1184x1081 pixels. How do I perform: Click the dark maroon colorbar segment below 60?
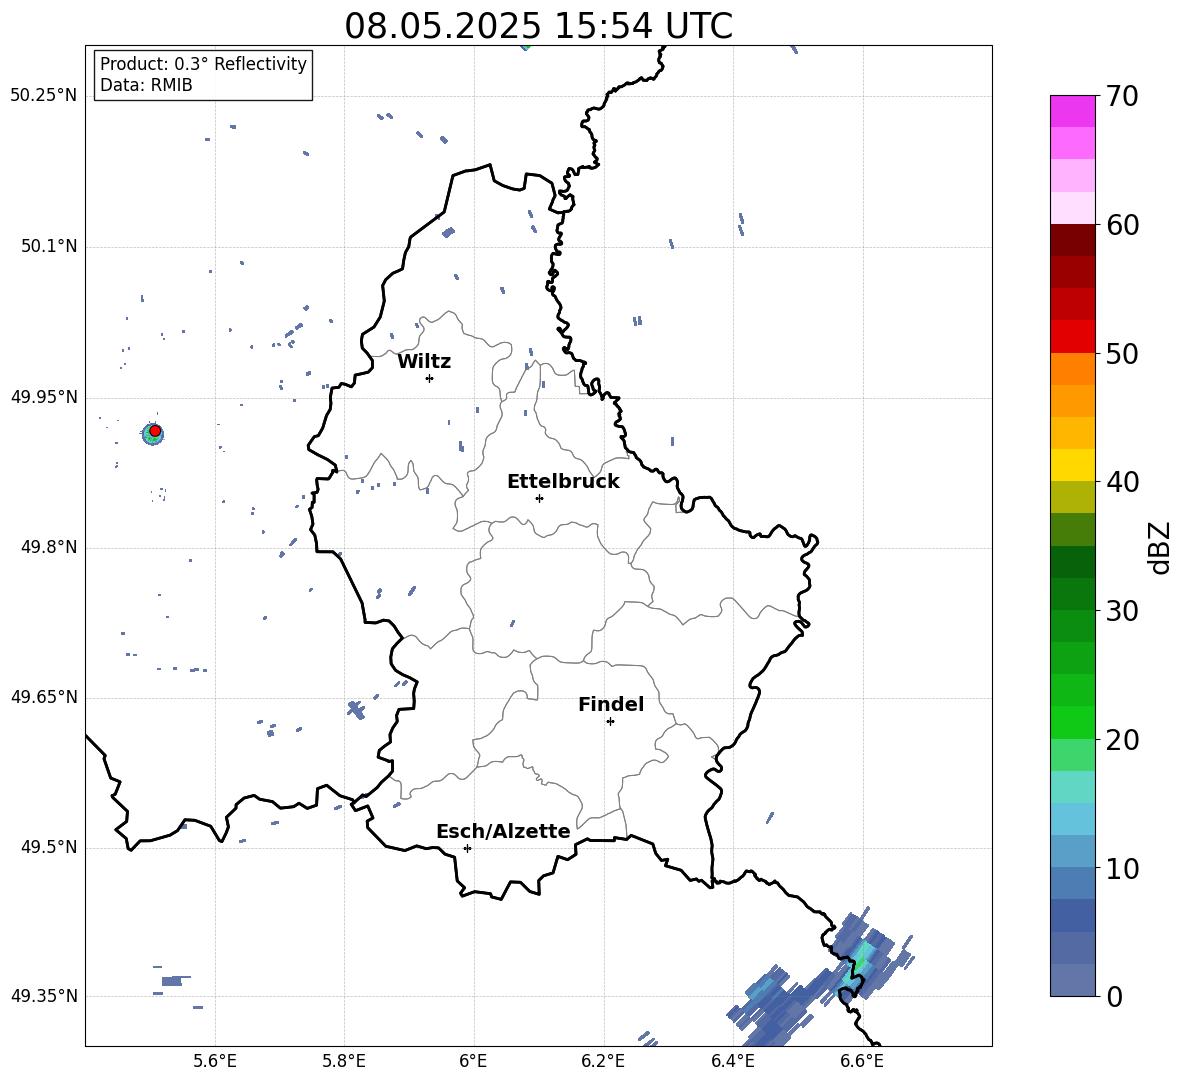(x=1072, y=240)
